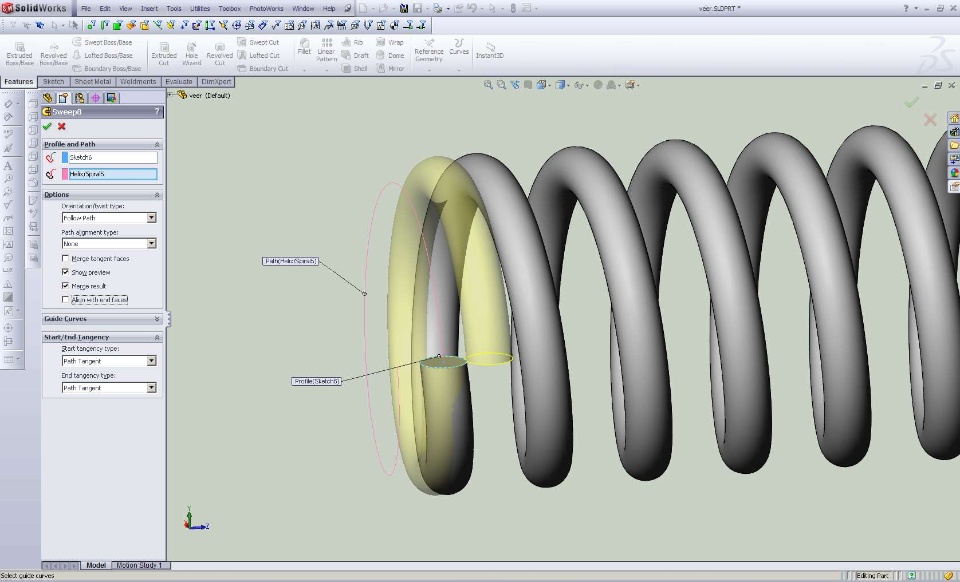The height and width of the screenshot is (582, 960).
Task: Open the Insert menu
Action: tap(149, 8)
